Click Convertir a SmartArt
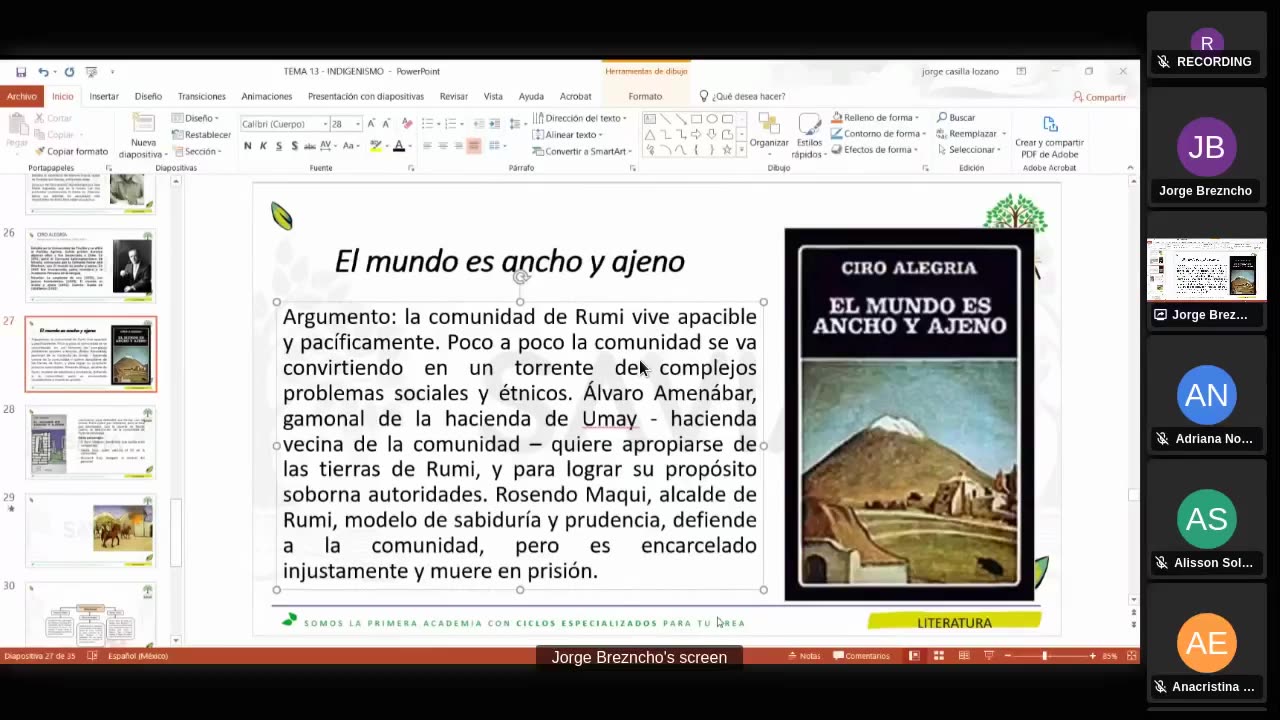The width and height of the screenshot is (1280, 720). [x=580, y=151]
